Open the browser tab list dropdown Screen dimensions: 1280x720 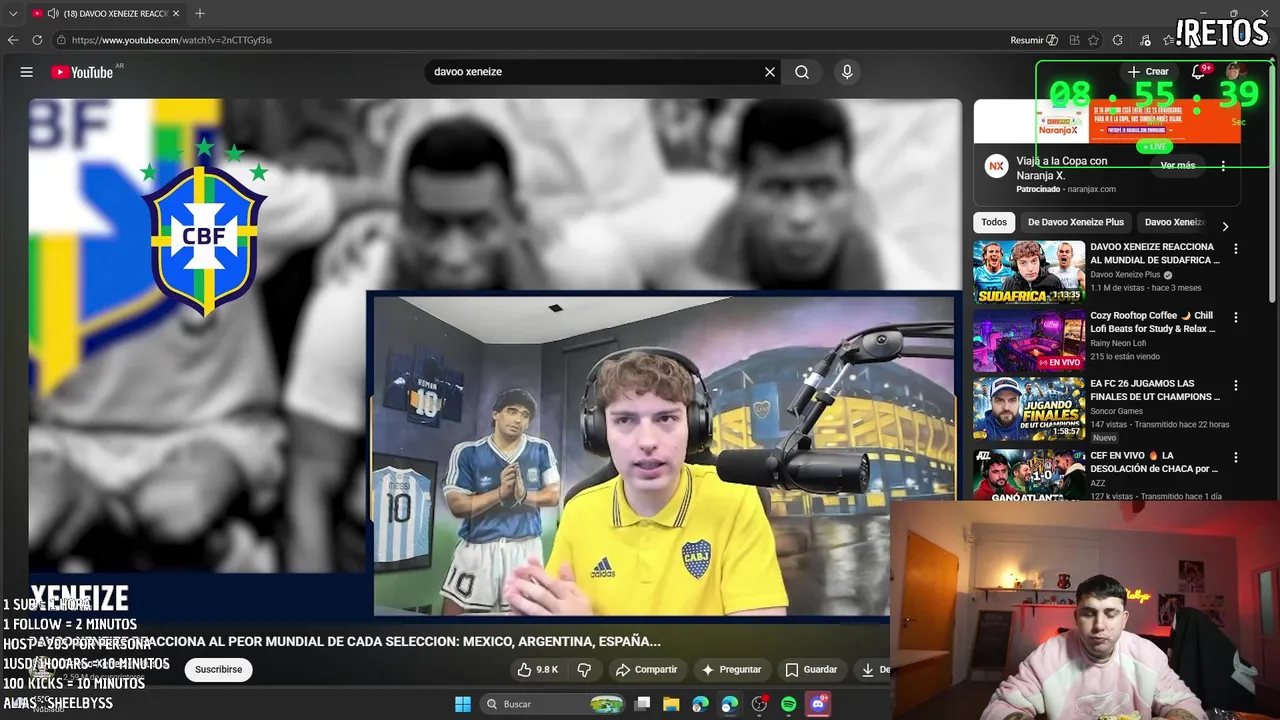[13, 13]
